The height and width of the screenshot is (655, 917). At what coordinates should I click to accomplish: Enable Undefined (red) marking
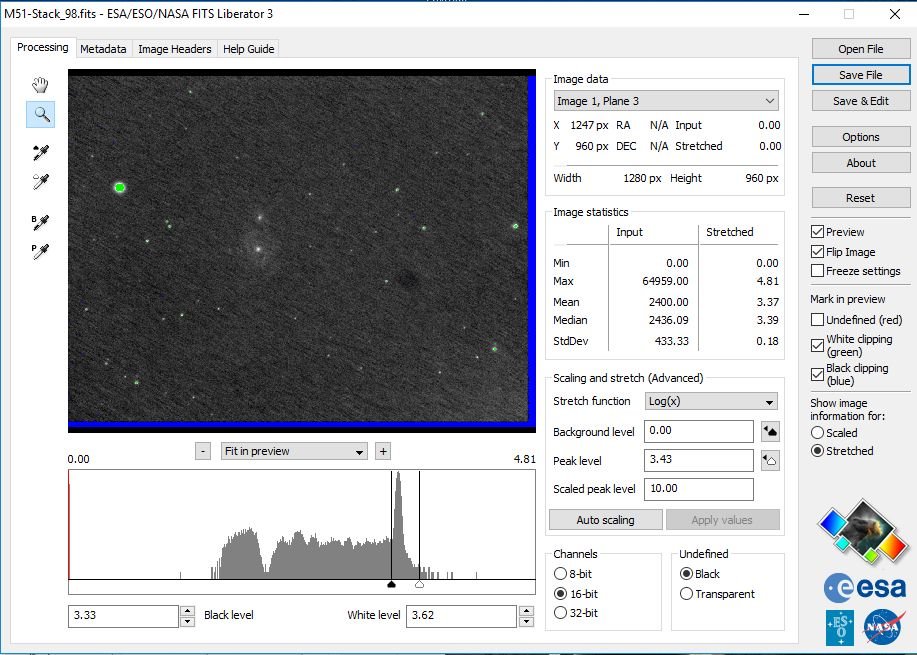(818, 320)
